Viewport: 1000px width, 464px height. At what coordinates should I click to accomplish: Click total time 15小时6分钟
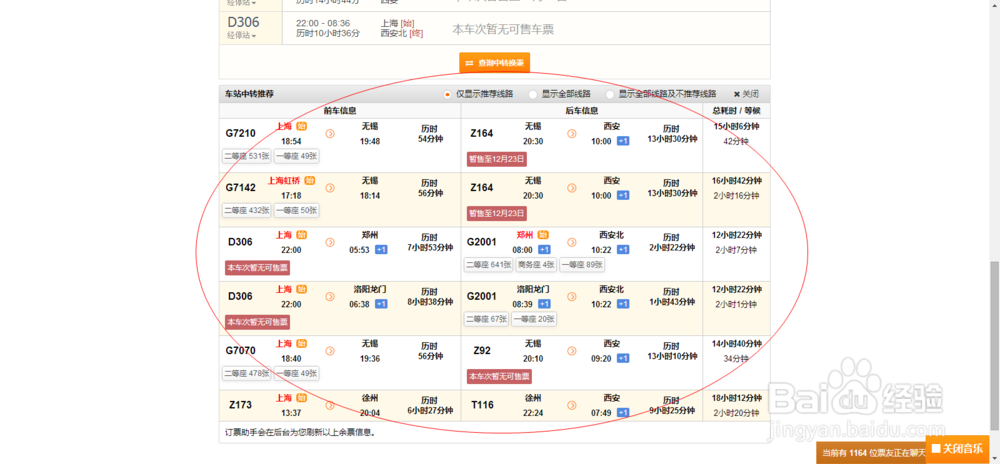pyautogui.click(x=736, y=126)
